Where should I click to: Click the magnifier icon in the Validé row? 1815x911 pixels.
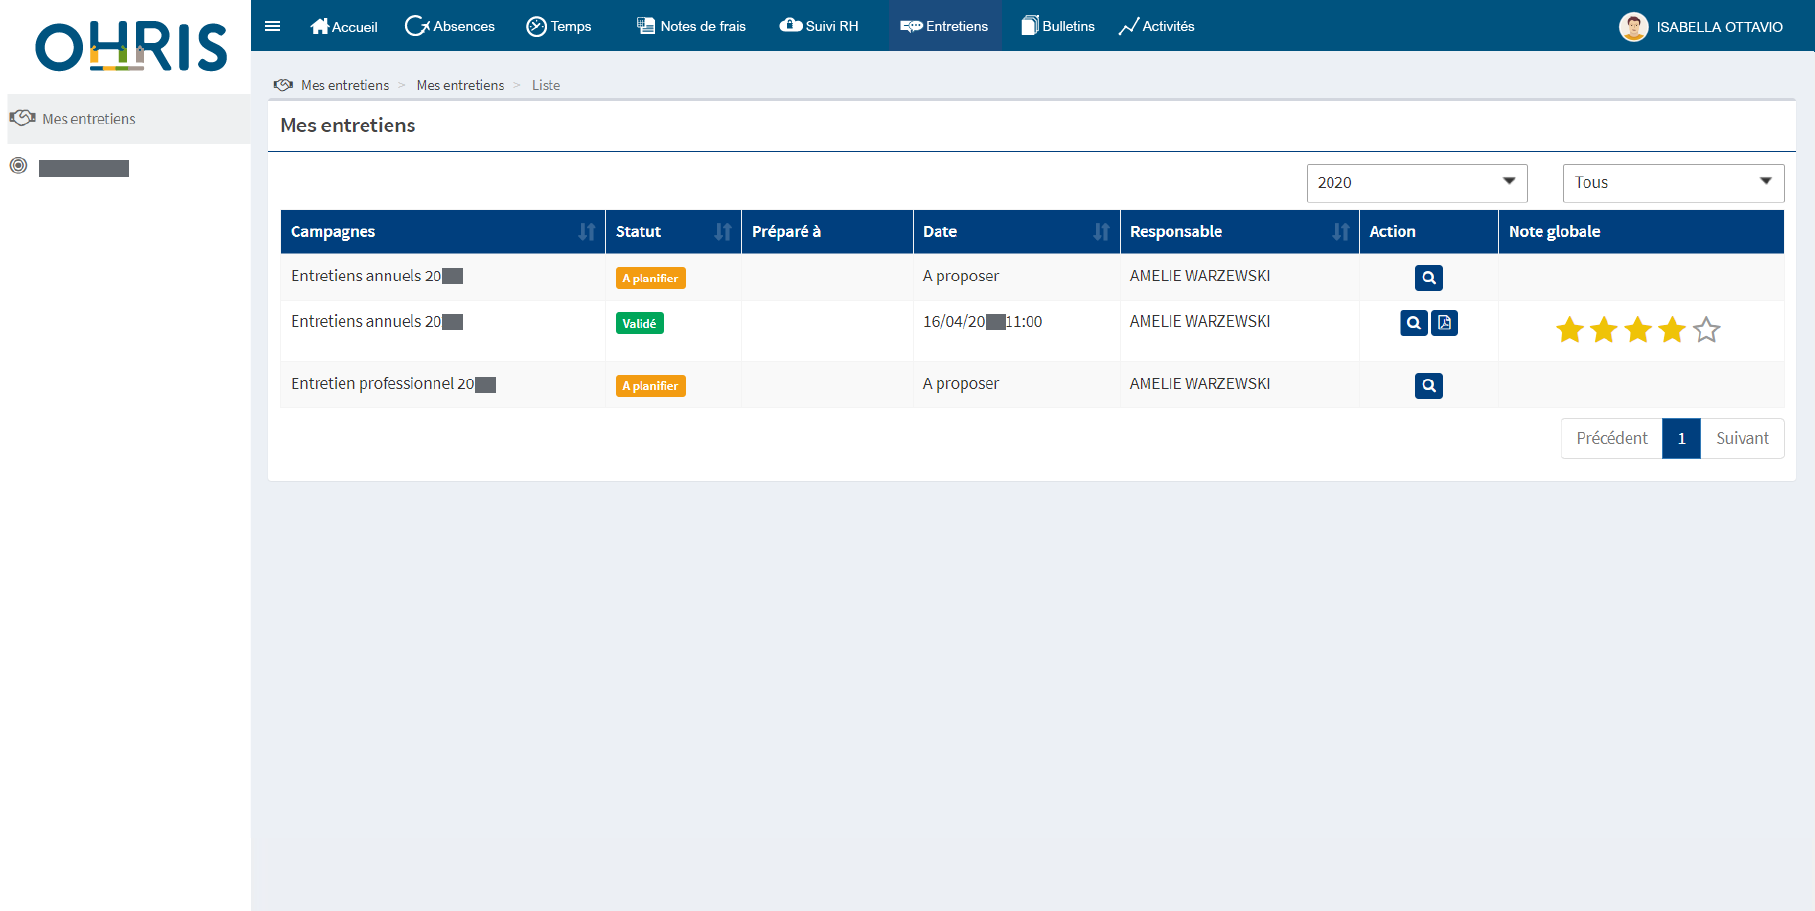pyautogui.click(x=1413, y=323)
